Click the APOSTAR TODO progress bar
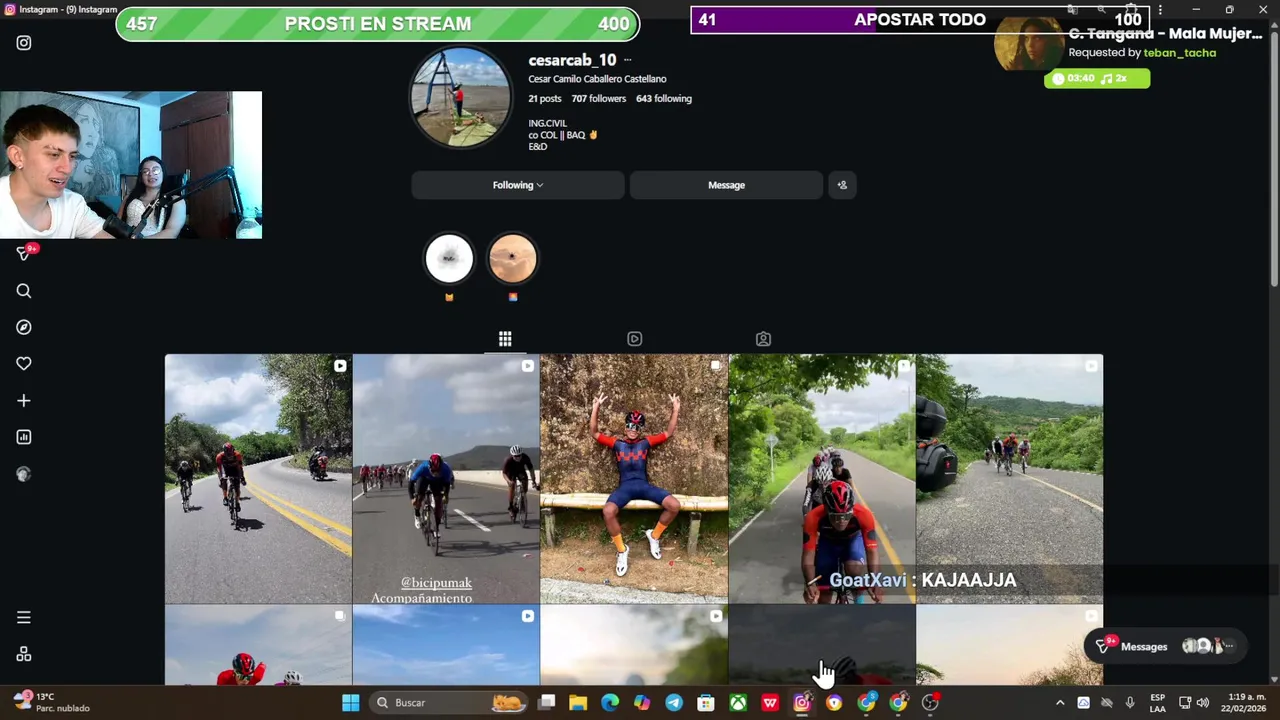The image size is (1280, 720). point(919,20)
